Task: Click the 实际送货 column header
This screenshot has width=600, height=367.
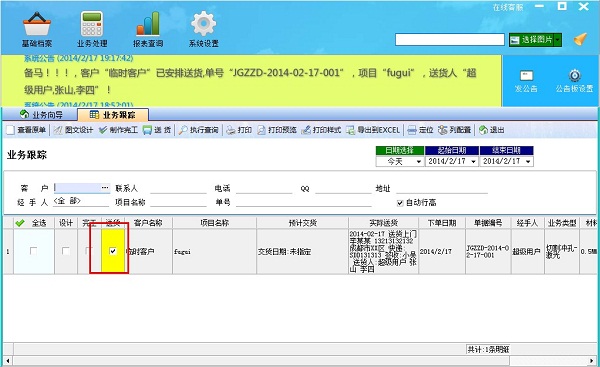Action: tap(383, 223)
